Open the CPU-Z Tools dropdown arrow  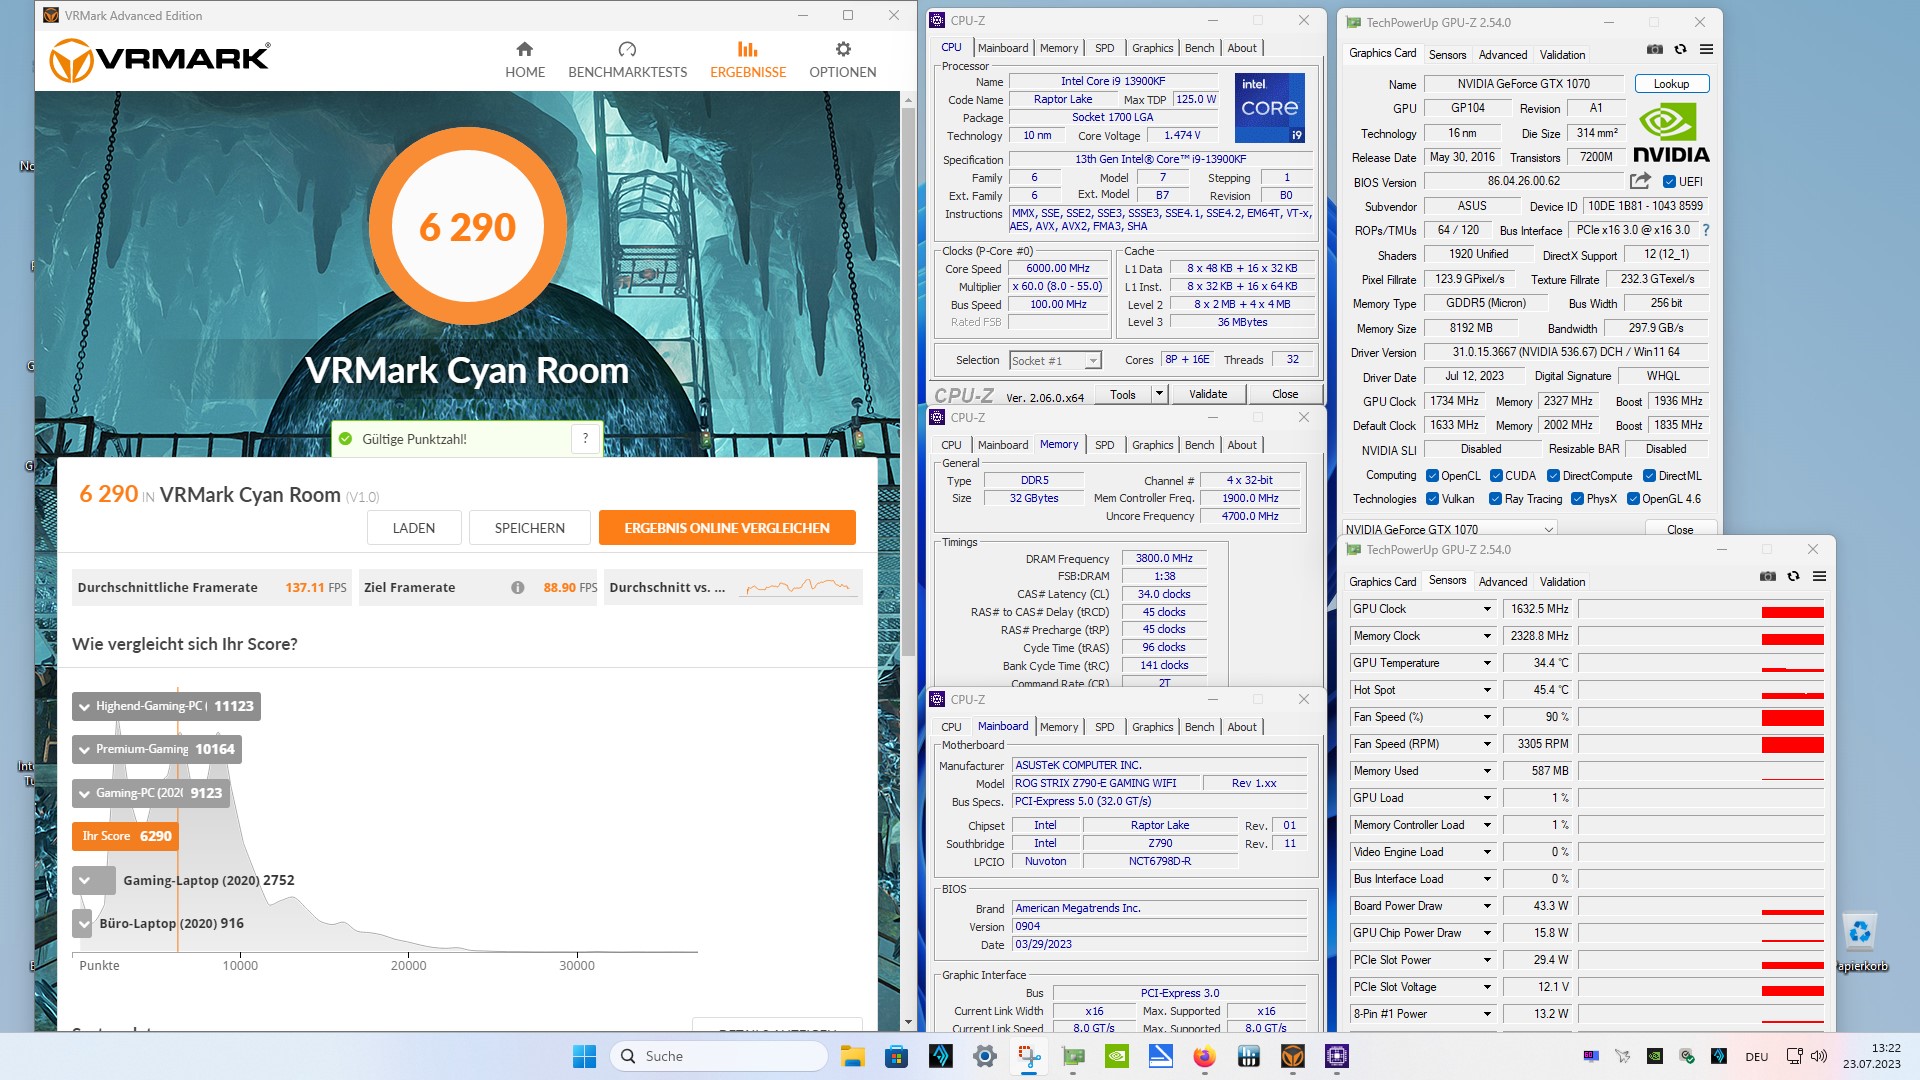tap(1159, 394)
